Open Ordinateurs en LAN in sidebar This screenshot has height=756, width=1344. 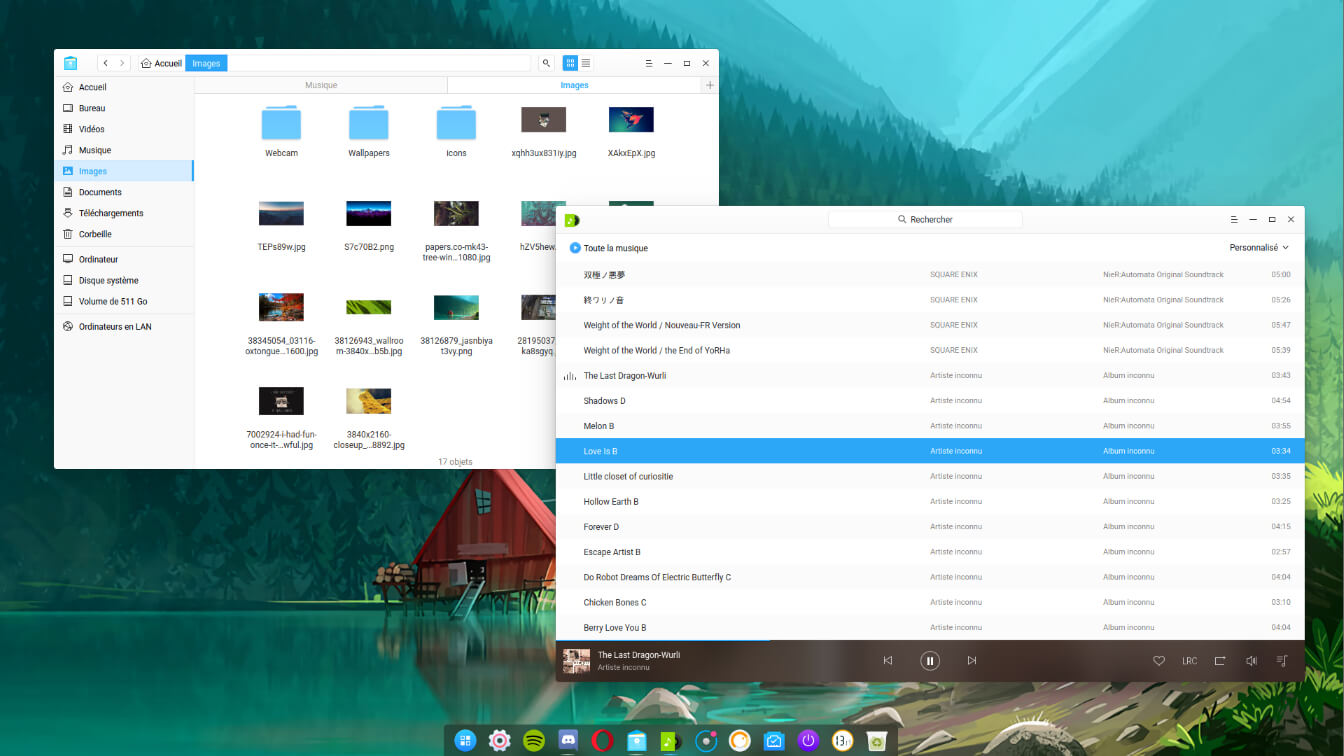click(x=124, y=326)
